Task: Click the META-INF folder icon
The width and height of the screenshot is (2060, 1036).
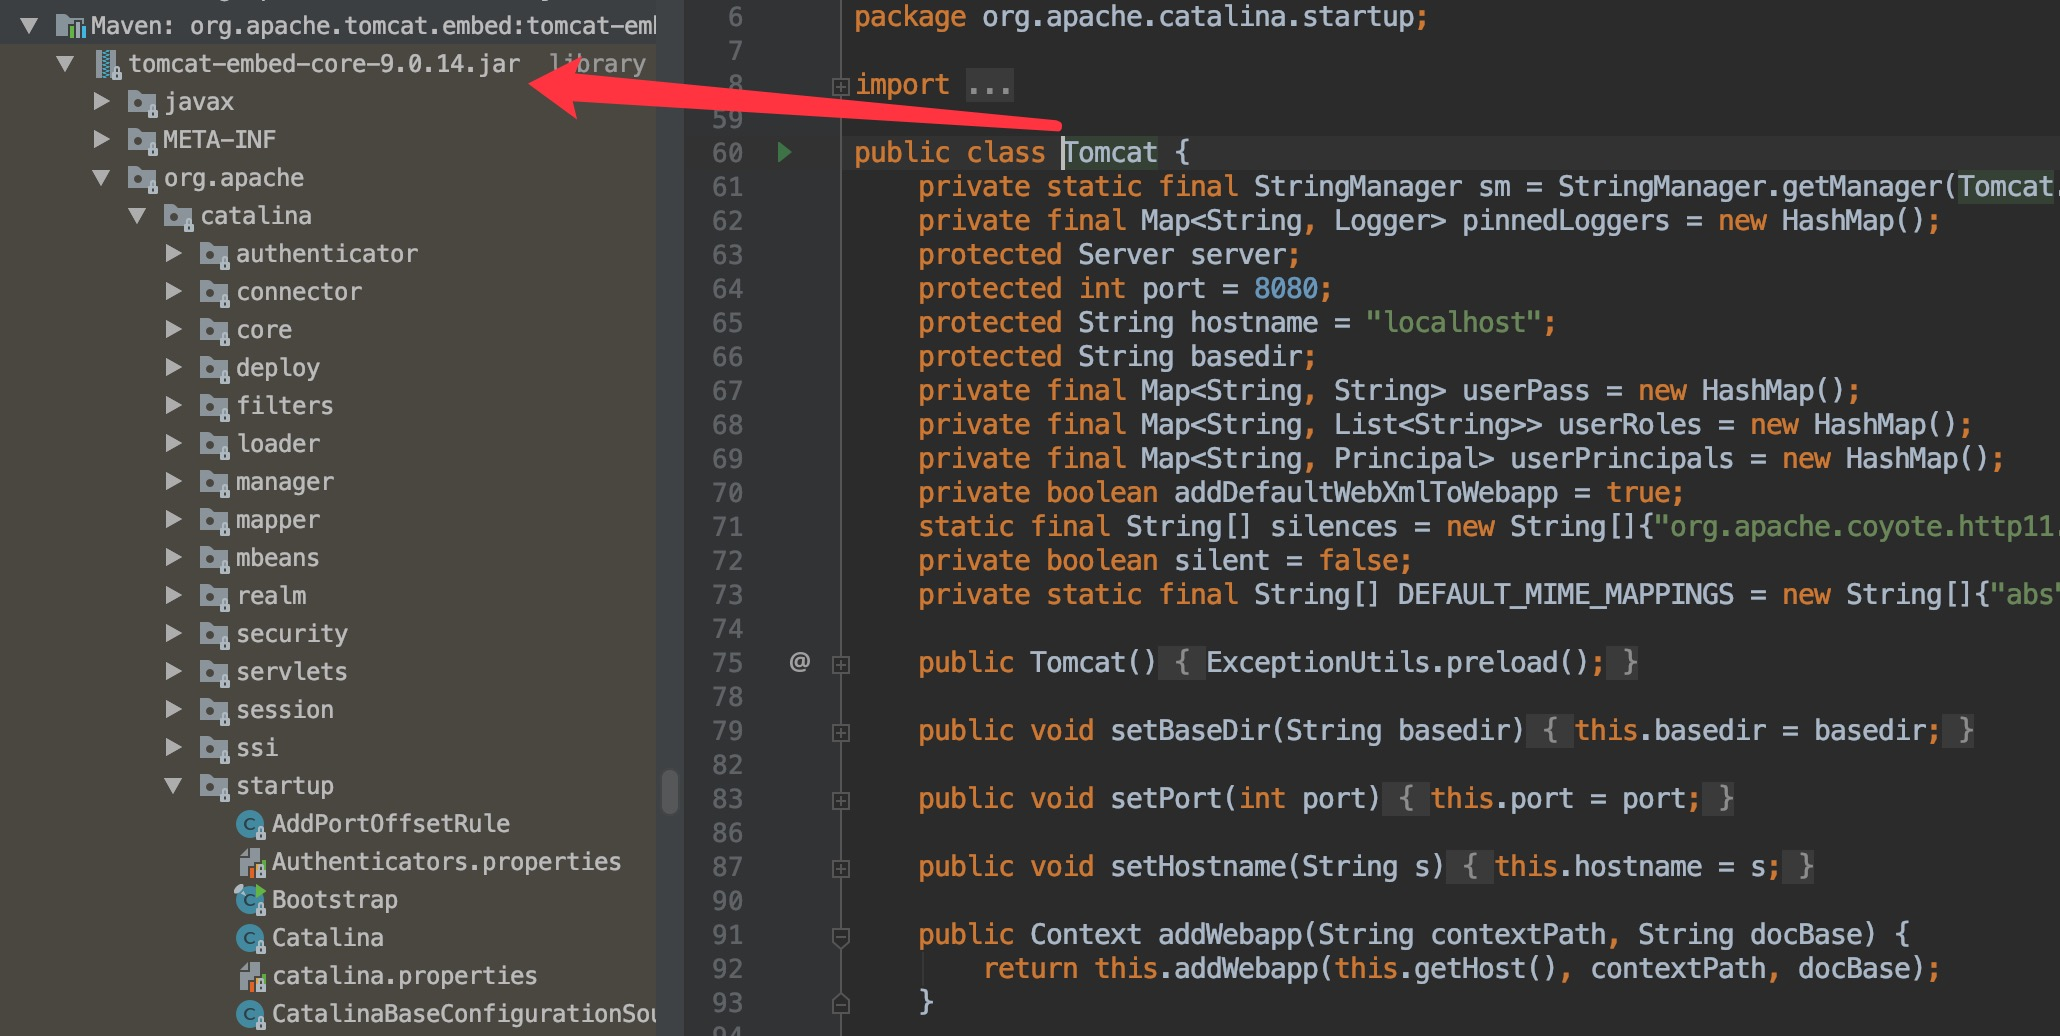Action: pyautogui.click(x=143, y=140)
